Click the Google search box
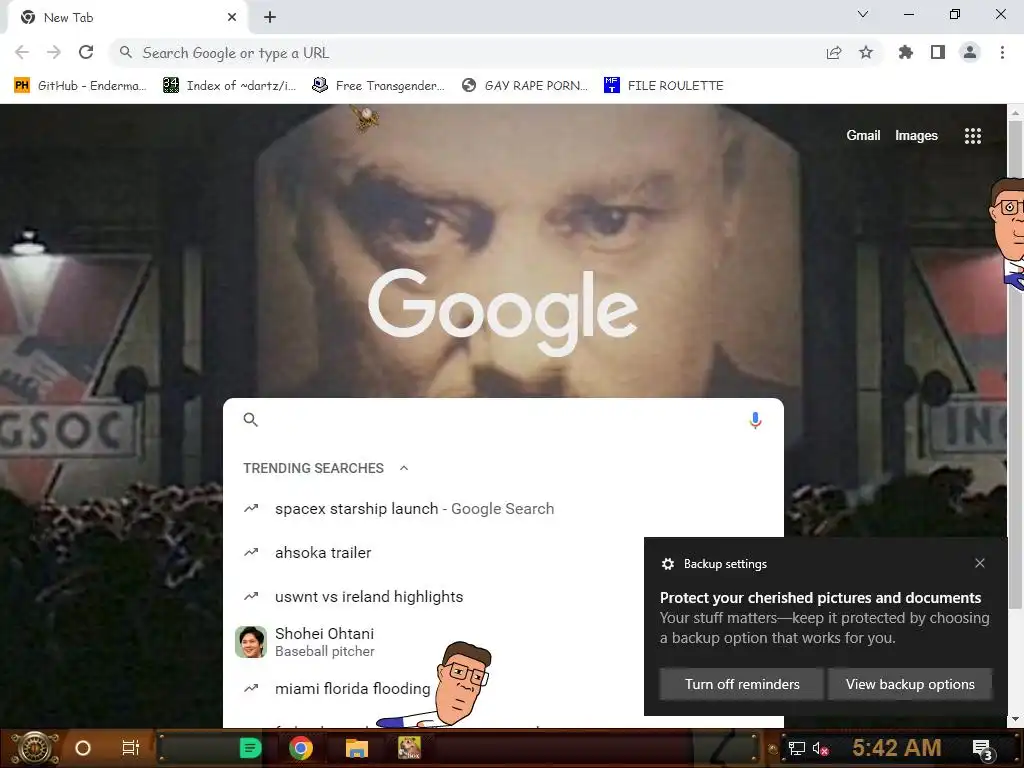This screenshot has height=768, width=1024. tap(503, 420)
